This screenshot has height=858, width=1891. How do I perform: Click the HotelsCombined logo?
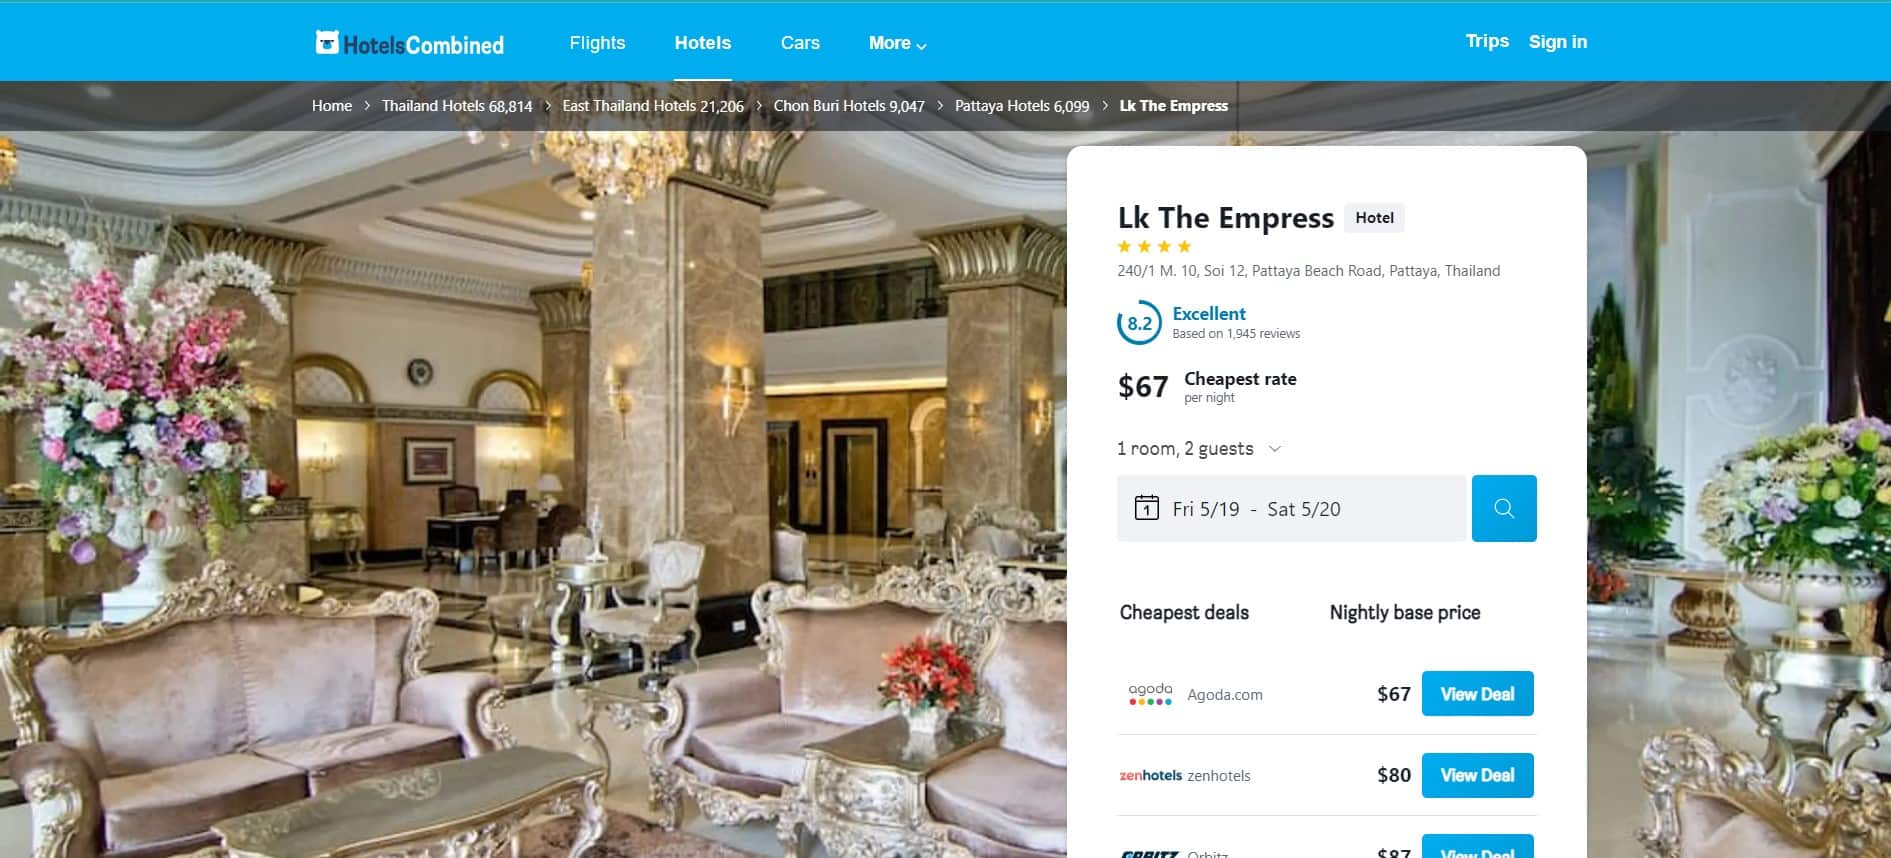pyautogui.click(x=410, y=43)
